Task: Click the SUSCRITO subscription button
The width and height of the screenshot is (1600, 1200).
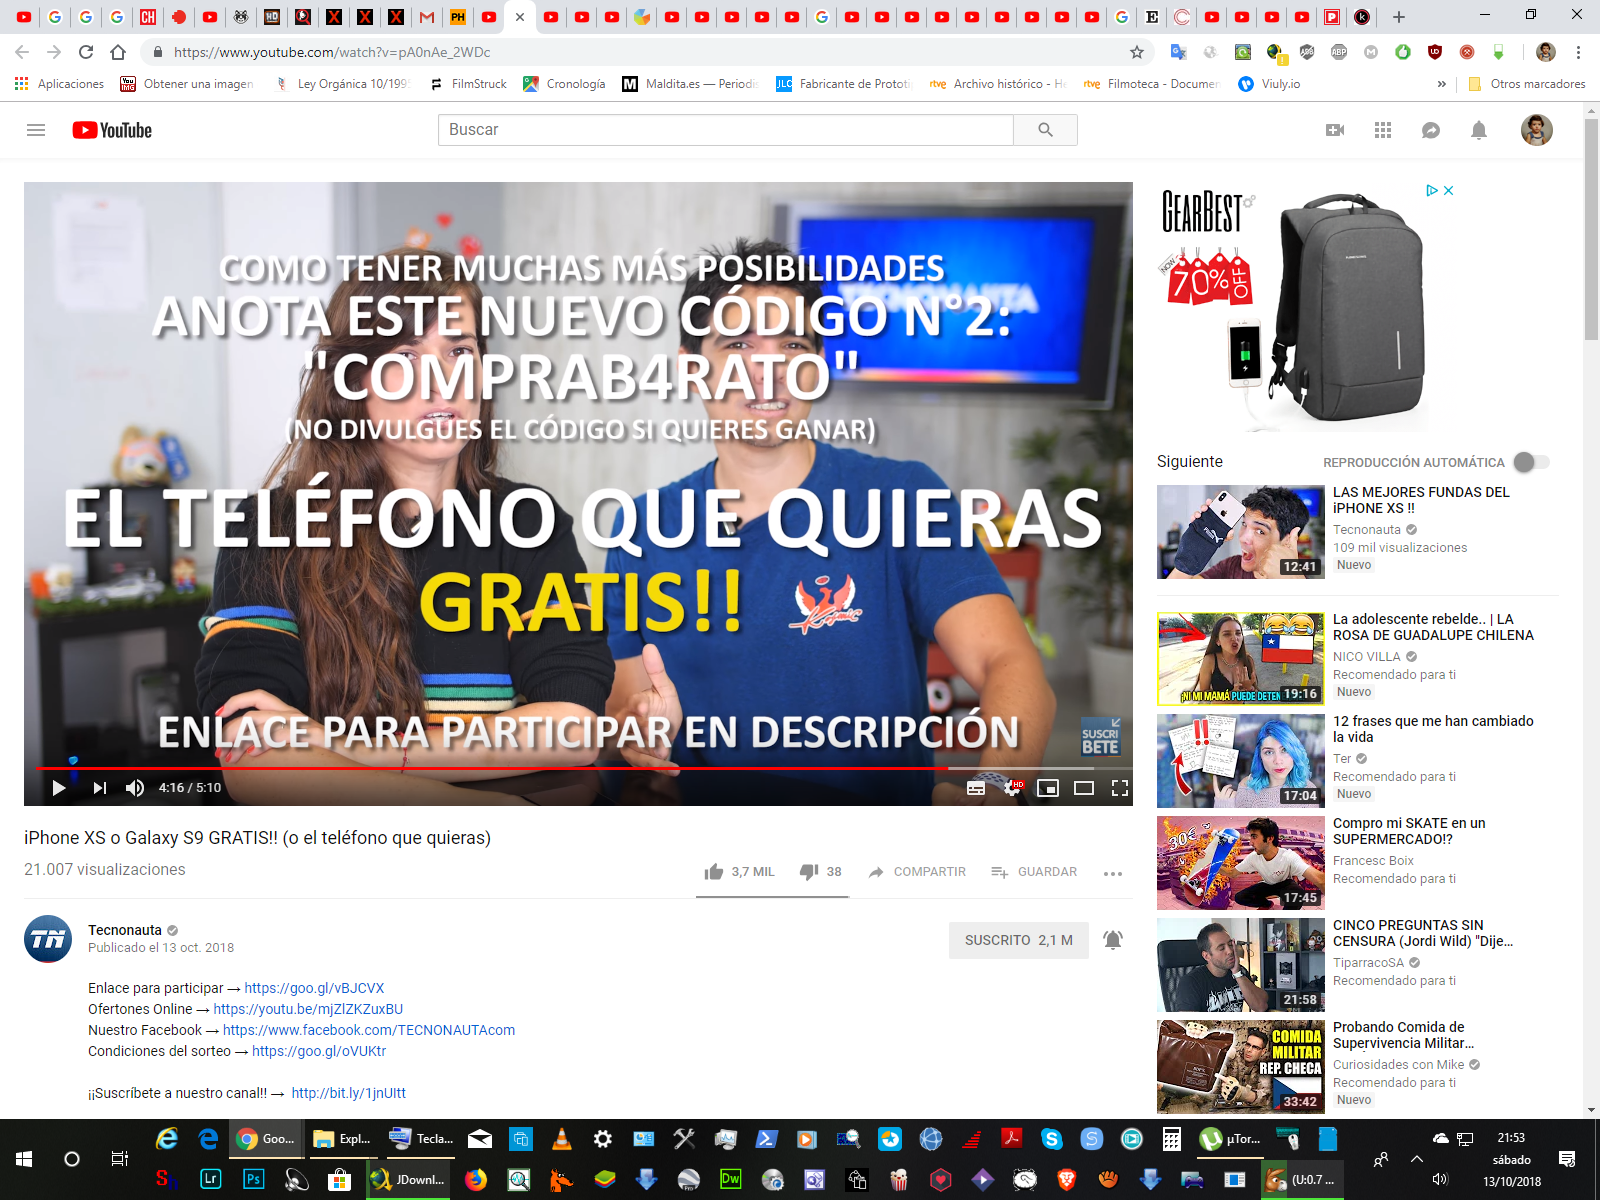Action: [1018, 940]
